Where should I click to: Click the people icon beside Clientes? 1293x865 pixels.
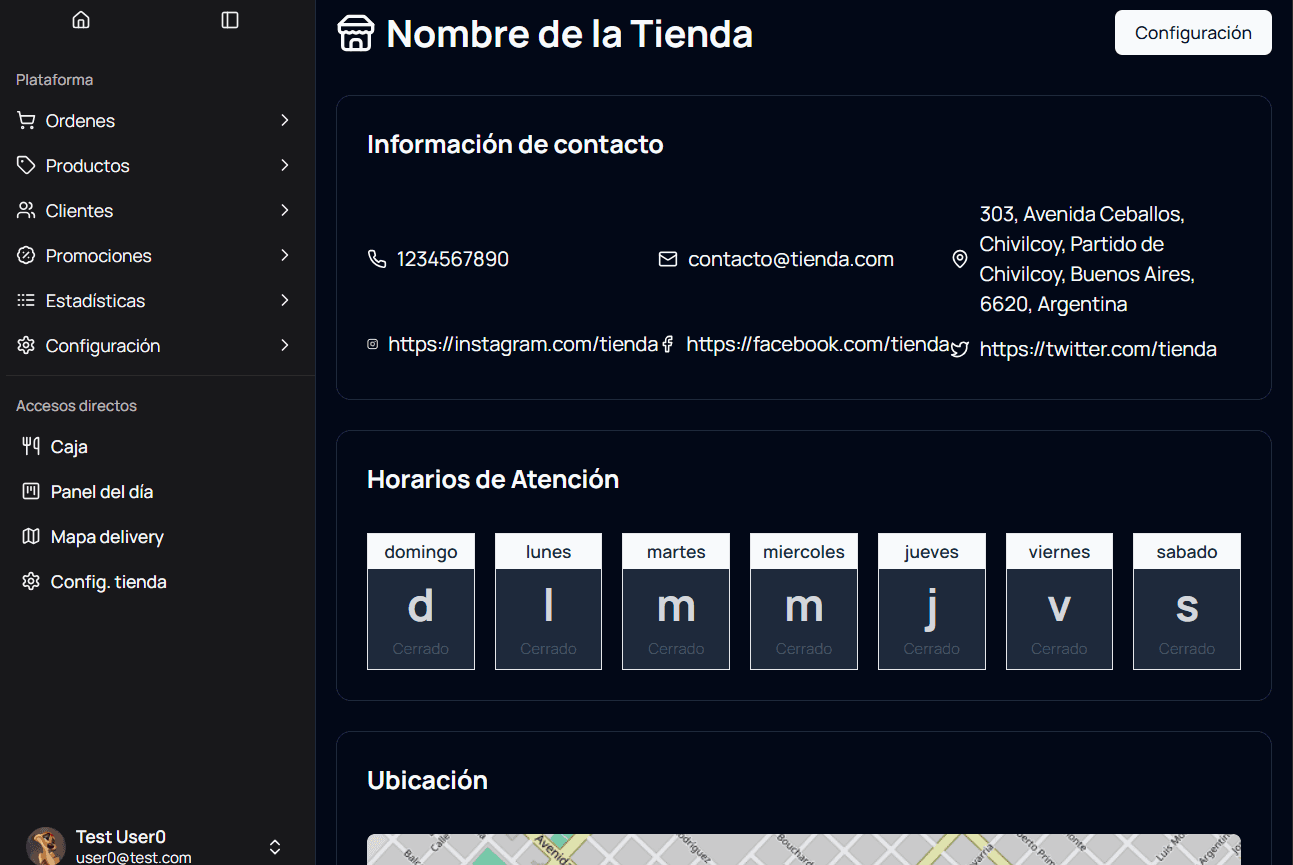pos(26,211)
